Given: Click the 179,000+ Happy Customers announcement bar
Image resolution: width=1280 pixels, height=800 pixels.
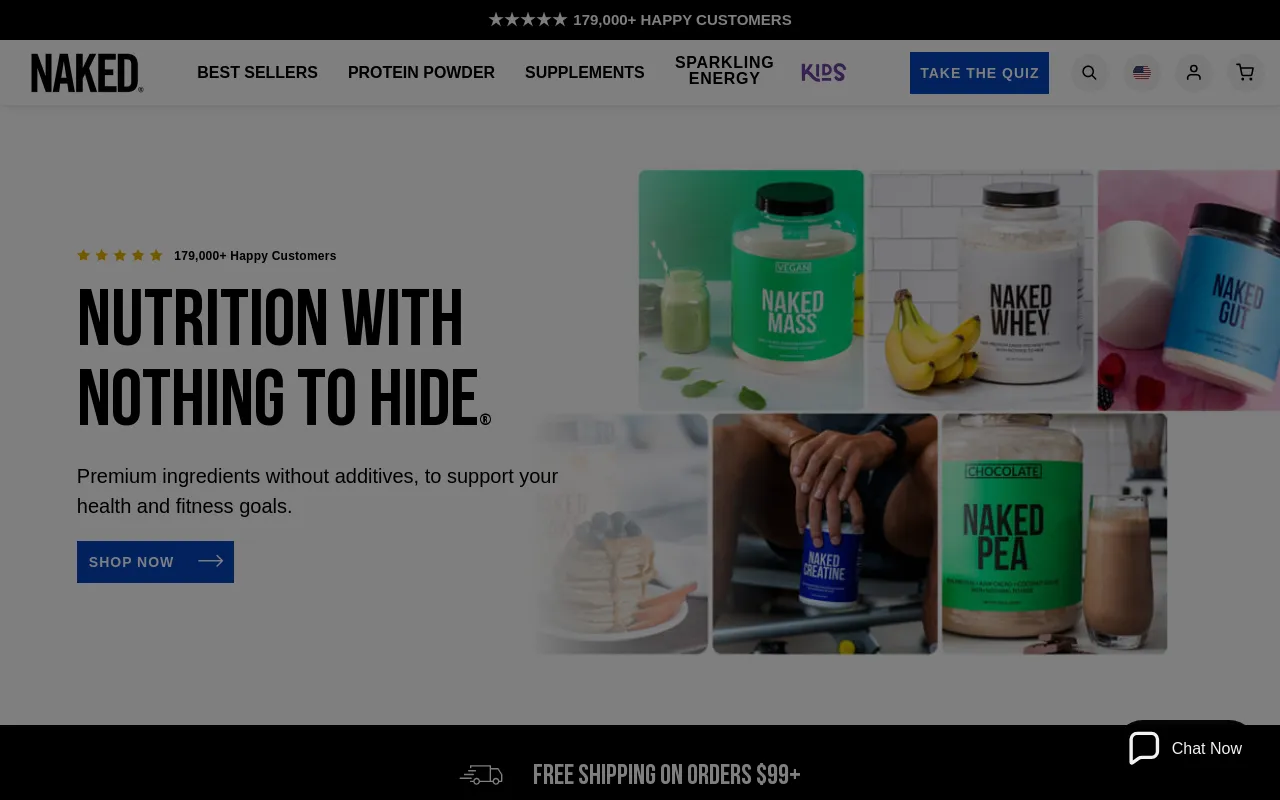Looking at the screenshot, I should [640, 20].
